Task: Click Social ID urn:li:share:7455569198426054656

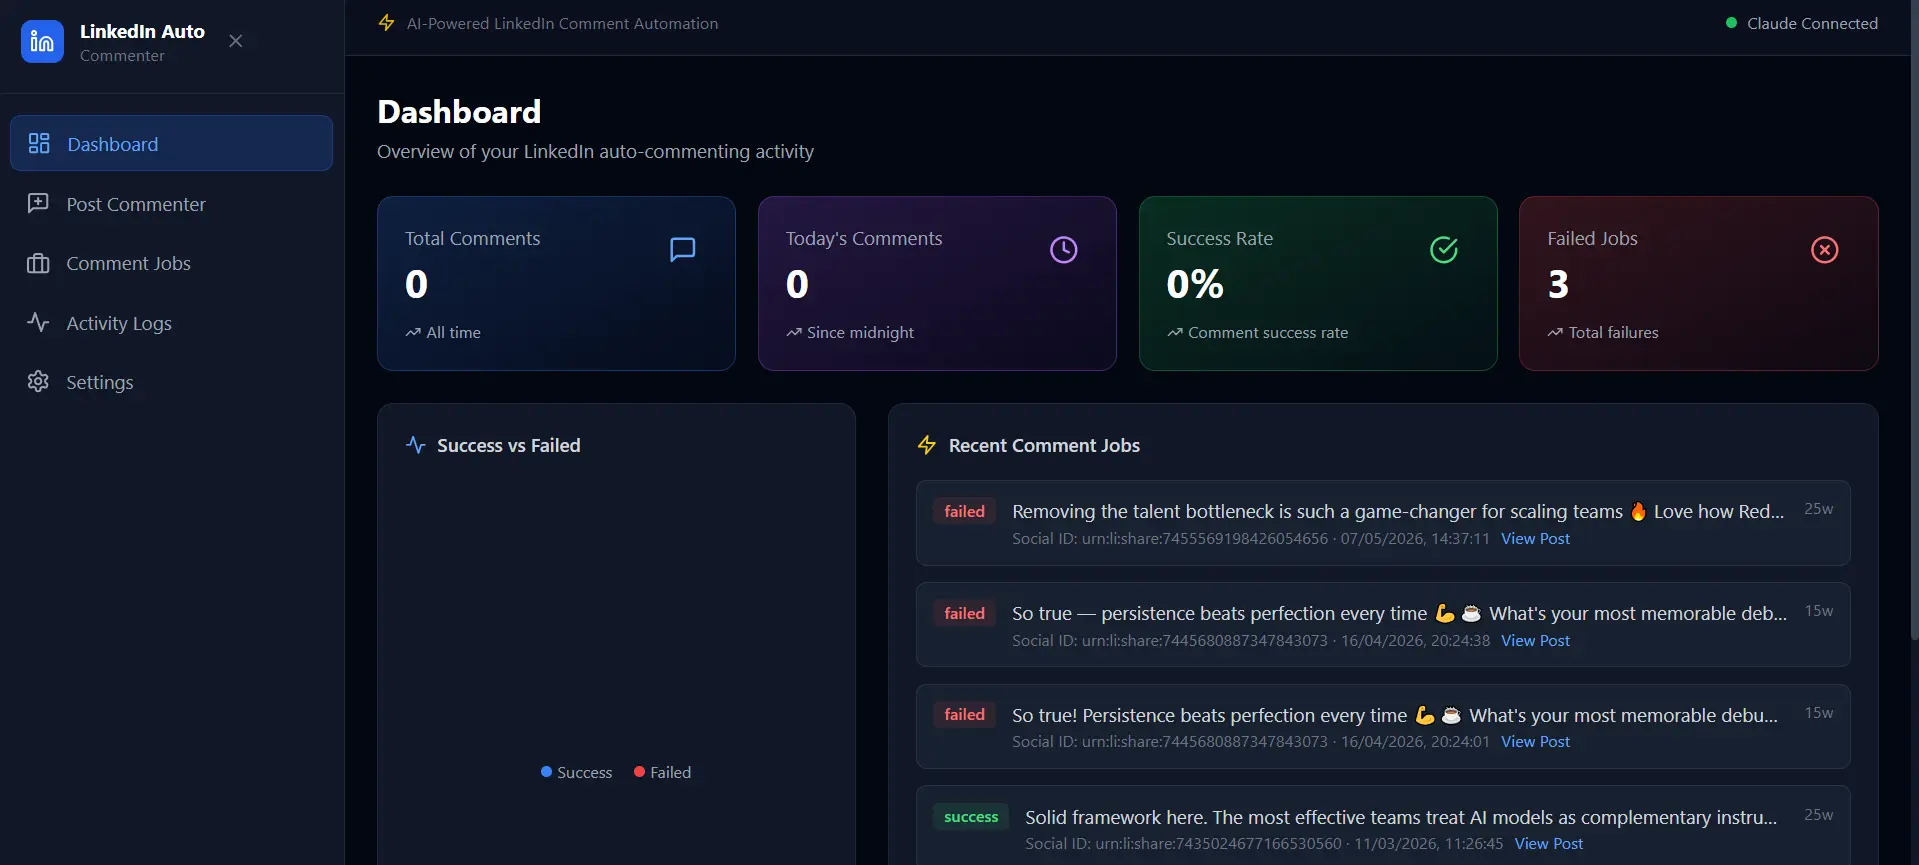Action: [1170, 539]
